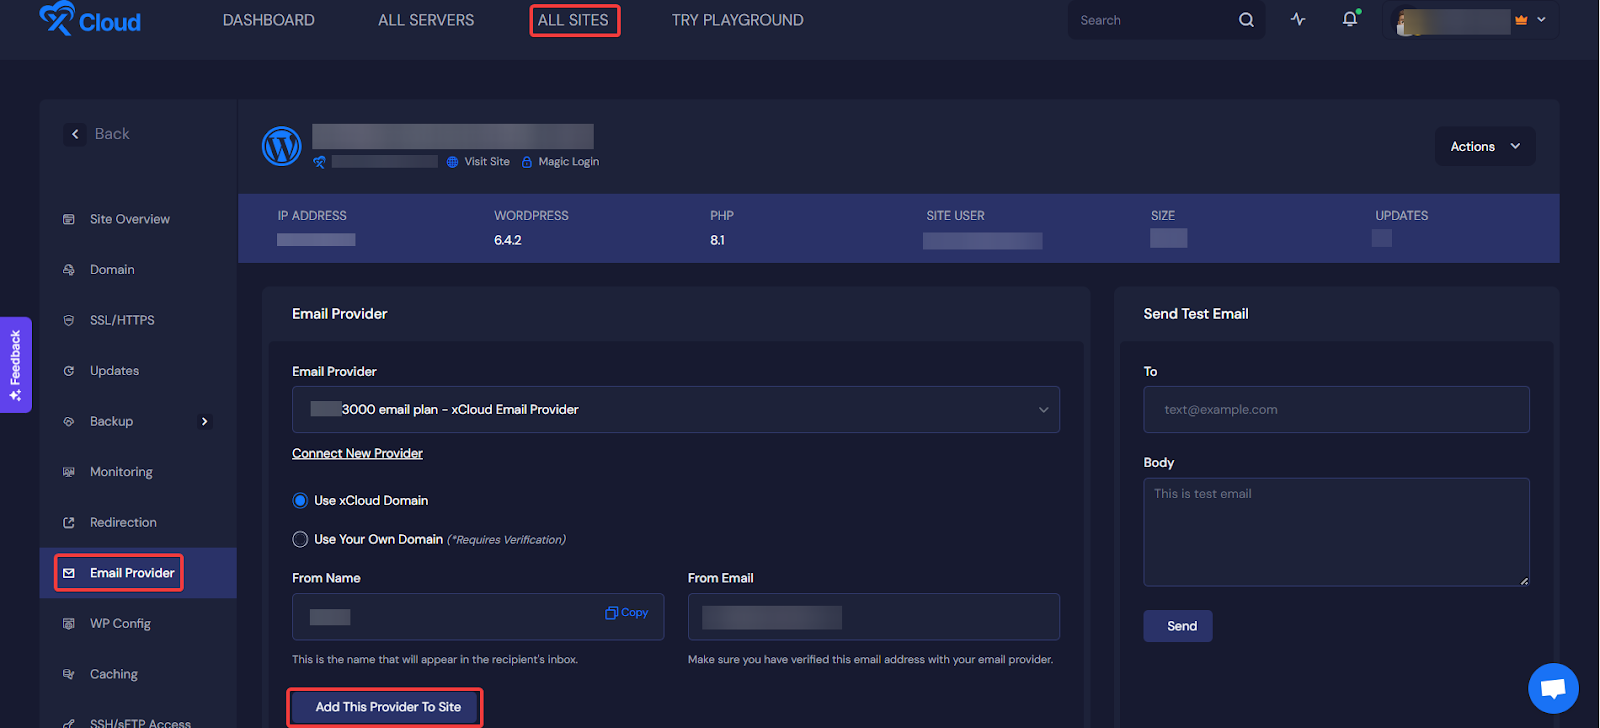The height and width of the screenshot is (728, 1600).
Task: Click the SSL/HTTPS shield icon
Action: pos(69,320)
